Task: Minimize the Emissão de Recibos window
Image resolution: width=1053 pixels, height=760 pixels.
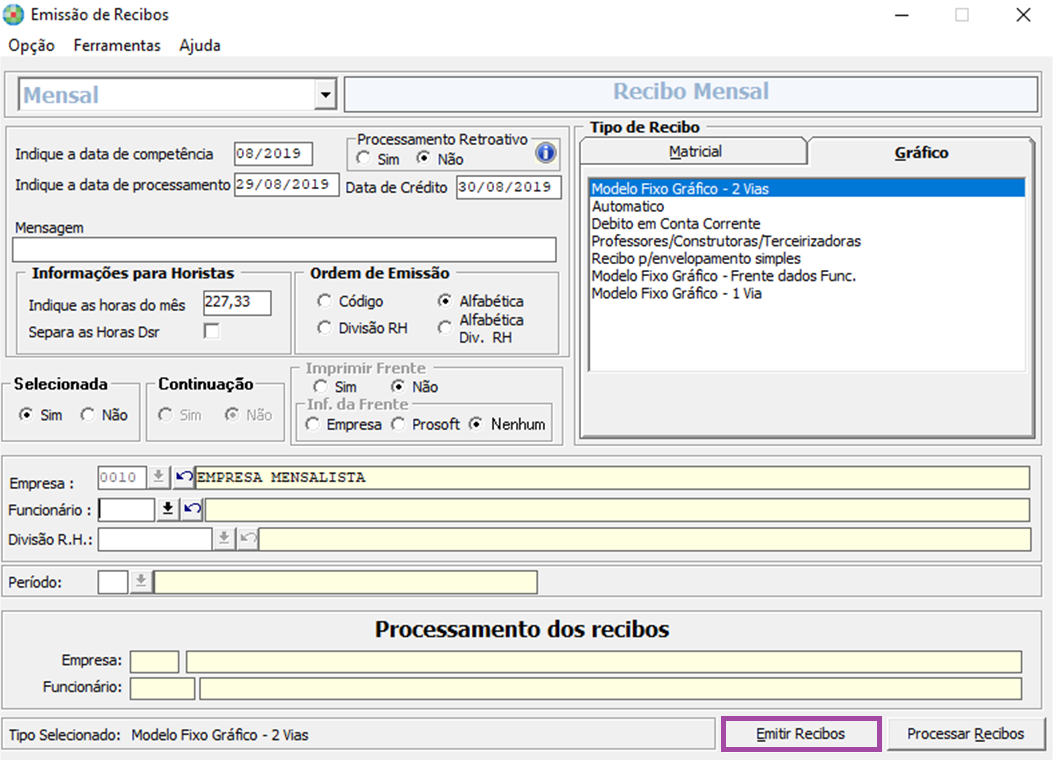Action: (902, 15)
